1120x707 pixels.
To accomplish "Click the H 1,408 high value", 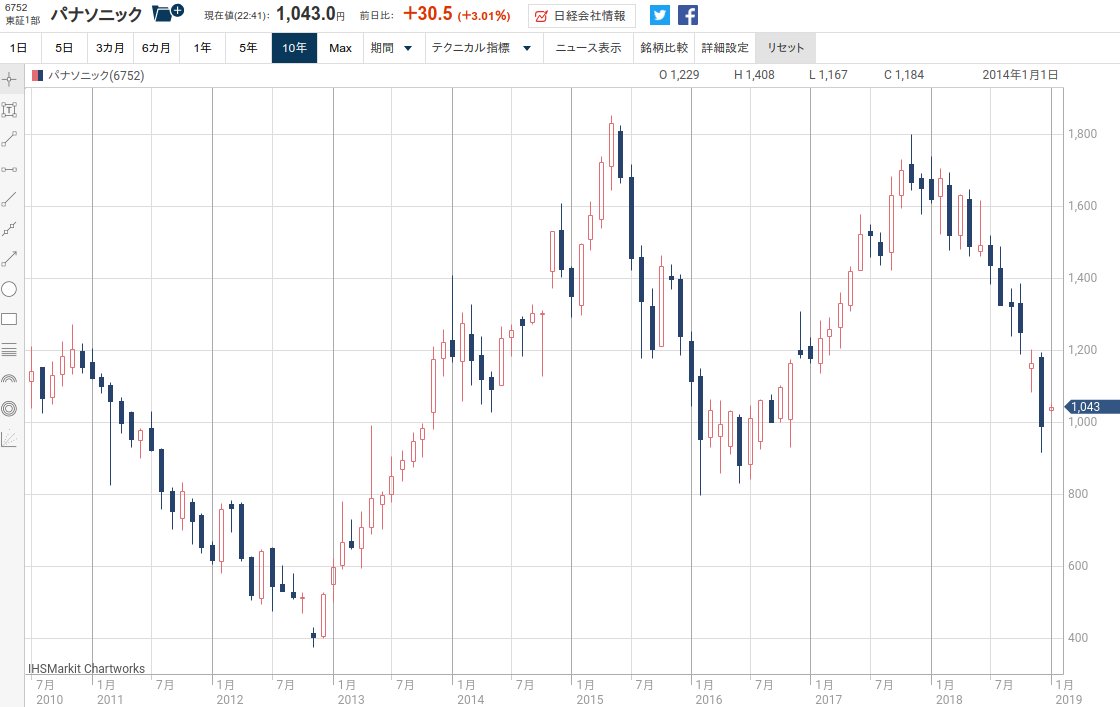I will [754, 75].
